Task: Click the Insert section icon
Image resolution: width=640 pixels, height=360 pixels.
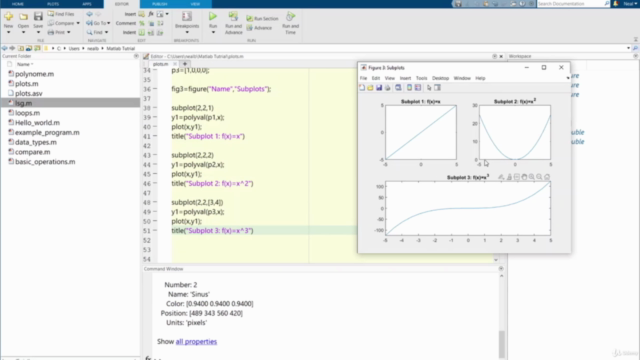Action: [142, 14]
